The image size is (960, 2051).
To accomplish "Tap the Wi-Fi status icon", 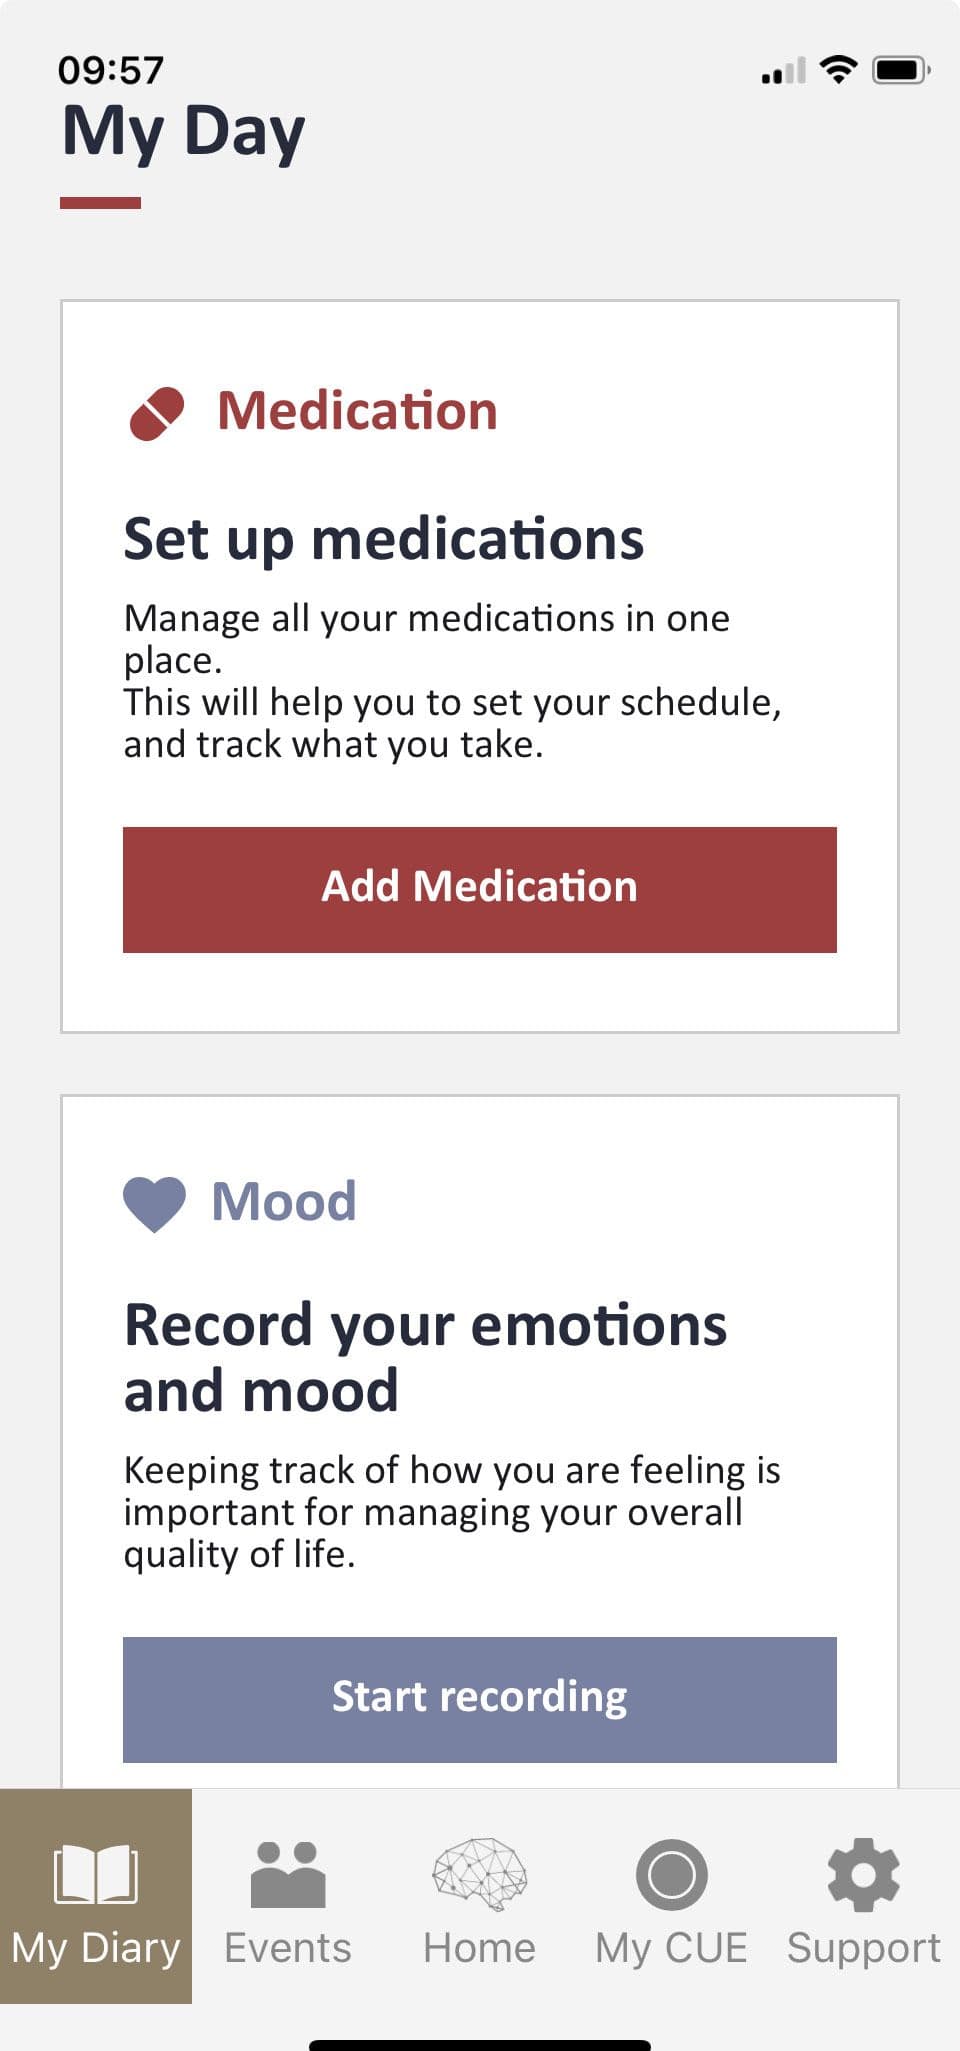I will (x=838, y=70).
